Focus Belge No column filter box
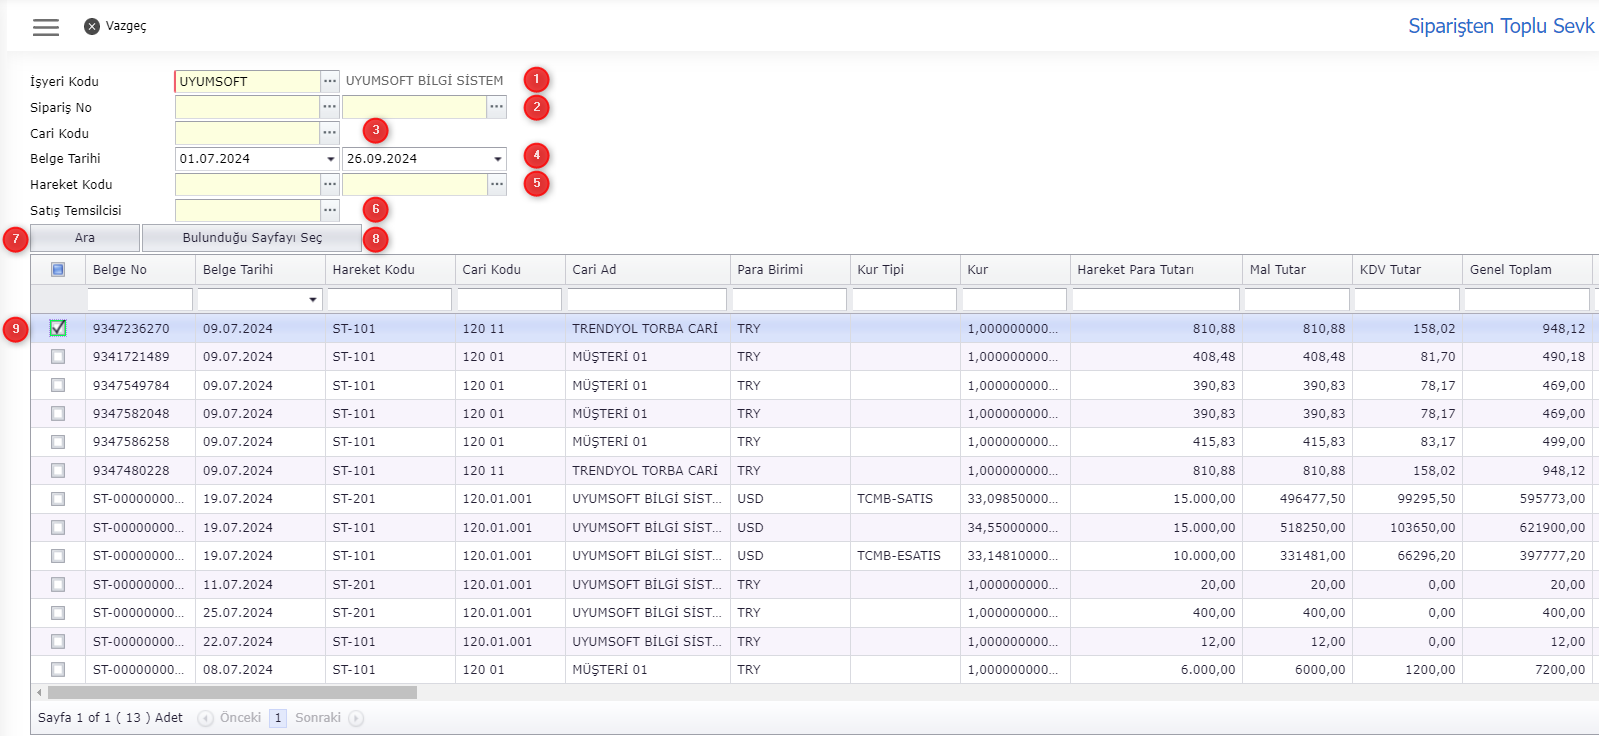 click(140, 299)
